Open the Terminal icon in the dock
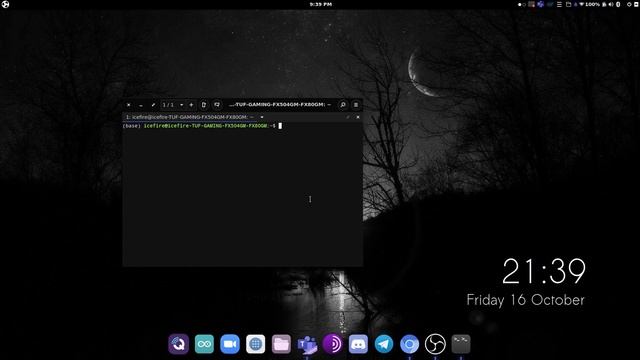640x360 pixels. click(461, 344)
